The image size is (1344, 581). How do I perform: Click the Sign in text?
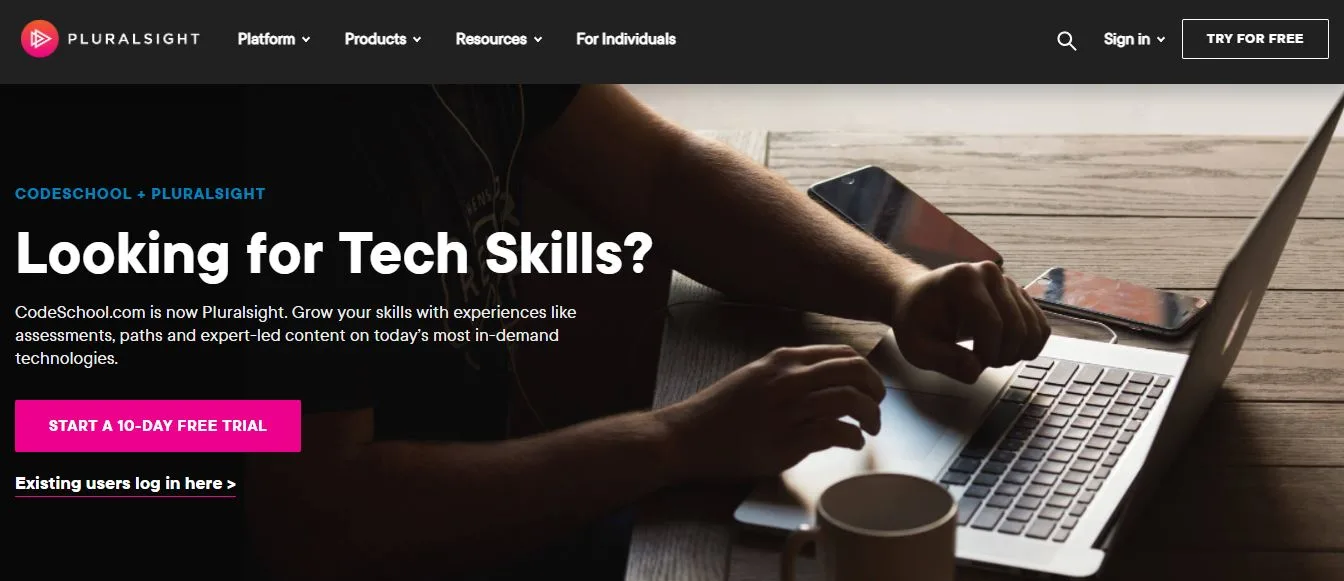pyautogui.click(x=1126, y=39)
